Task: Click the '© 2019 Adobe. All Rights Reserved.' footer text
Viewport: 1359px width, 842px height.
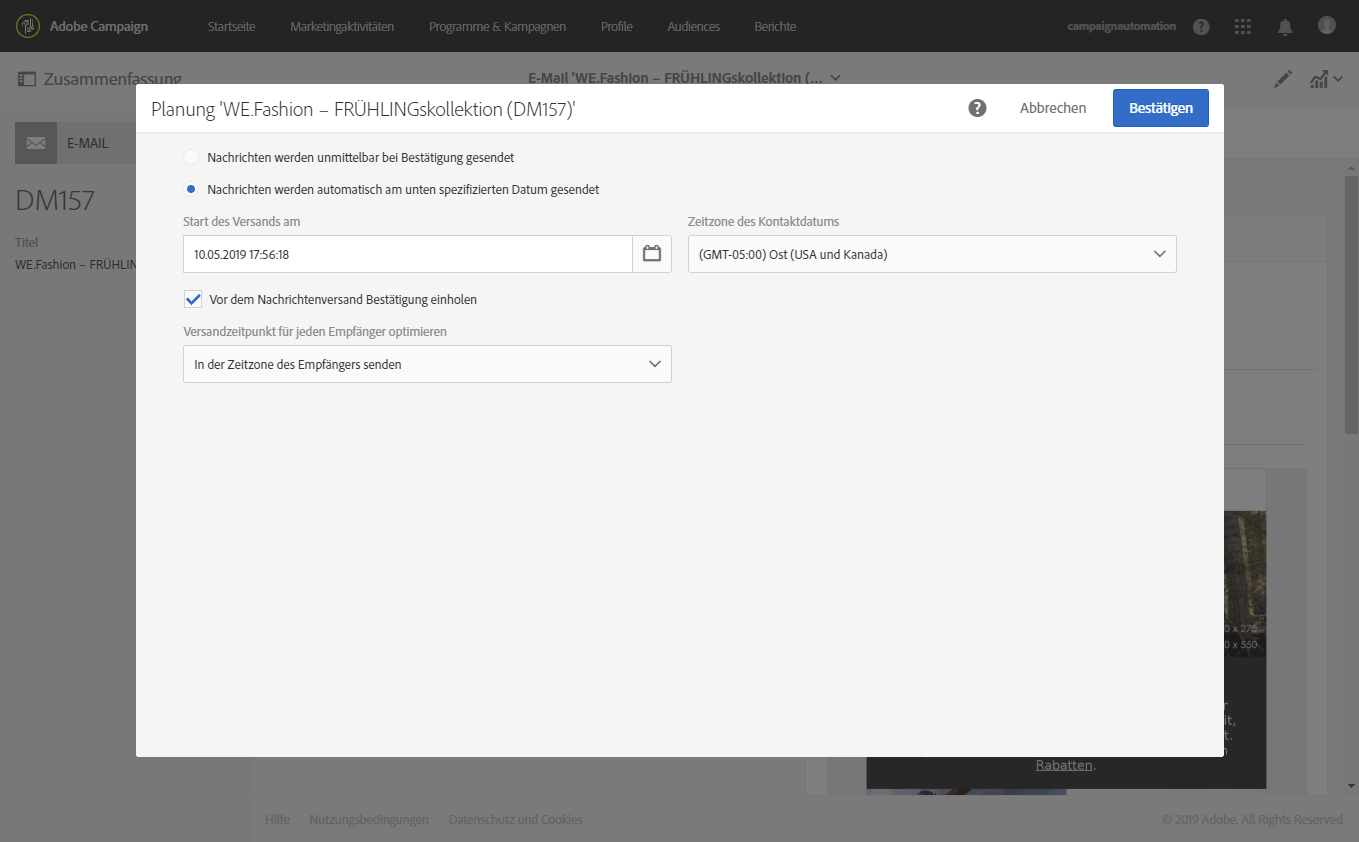Action: pyautogui.click(x=1254, y=819)
